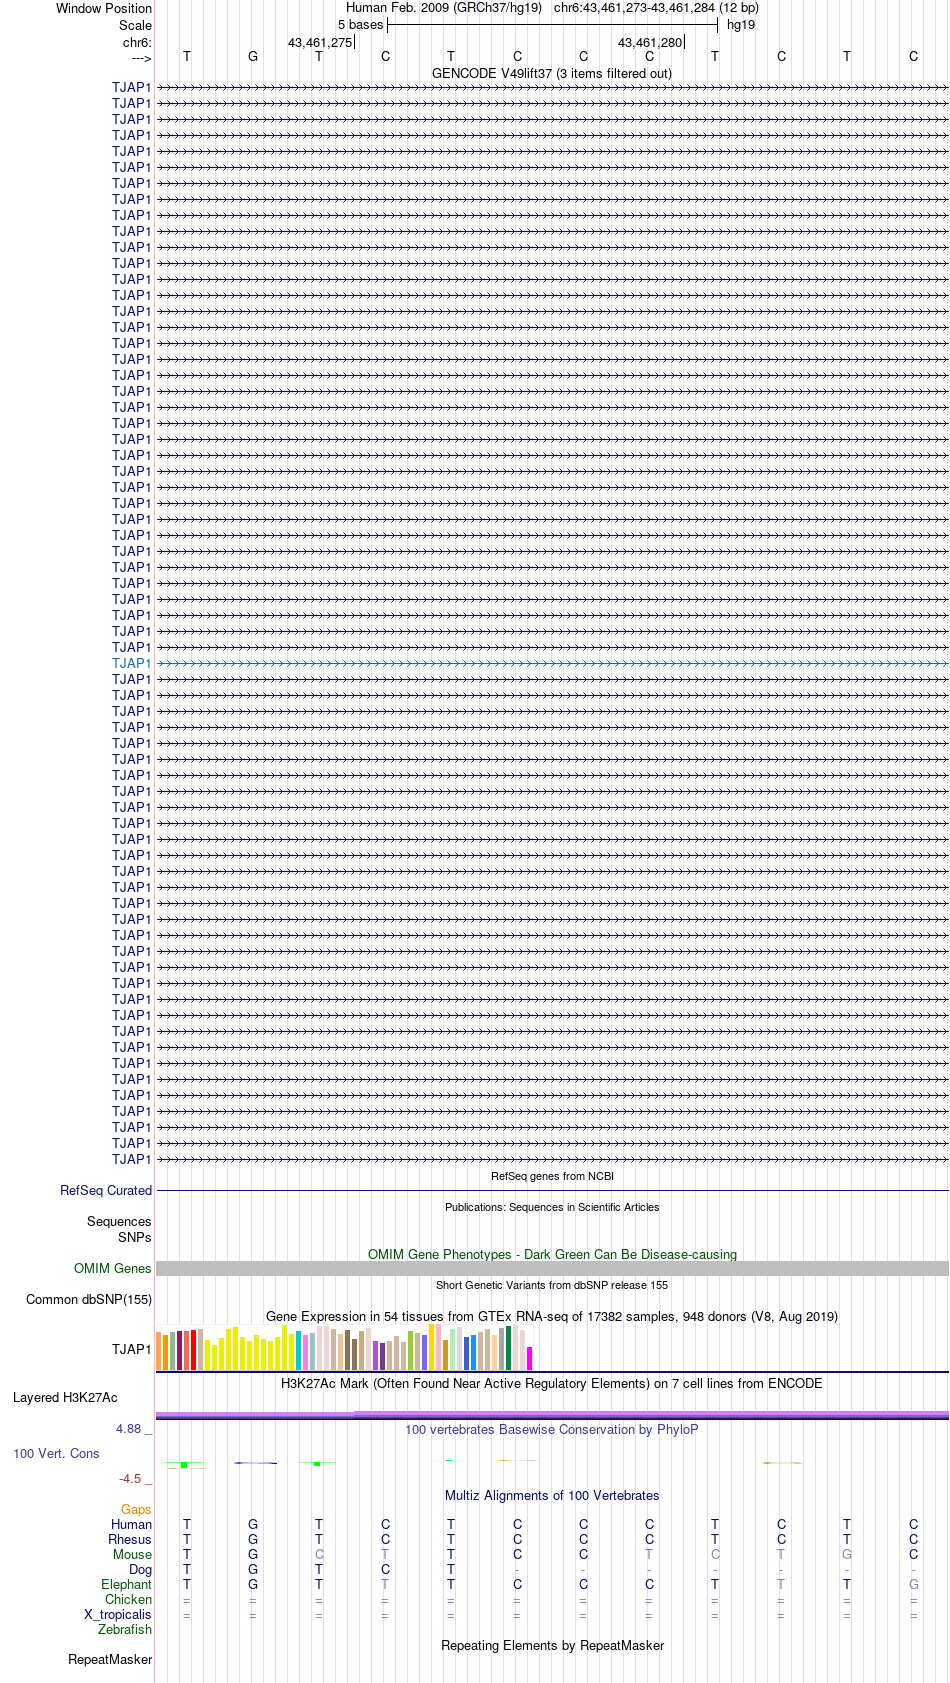Click the Human alignment row label
This screenshot has width=950, height=1683.
coord(131,1524)
